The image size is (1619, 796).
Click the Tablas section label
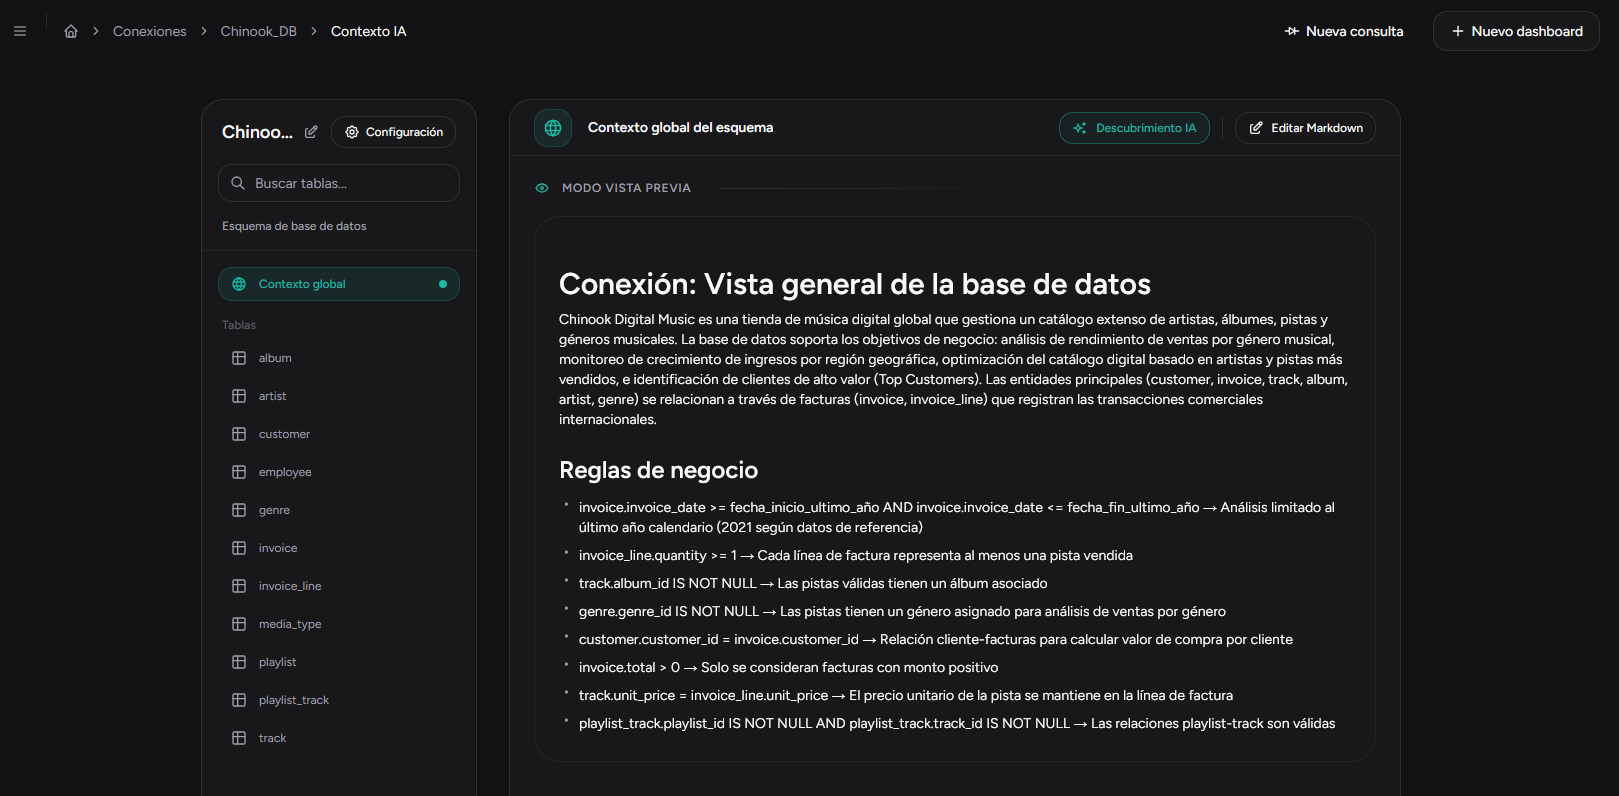tap(239, 325)
